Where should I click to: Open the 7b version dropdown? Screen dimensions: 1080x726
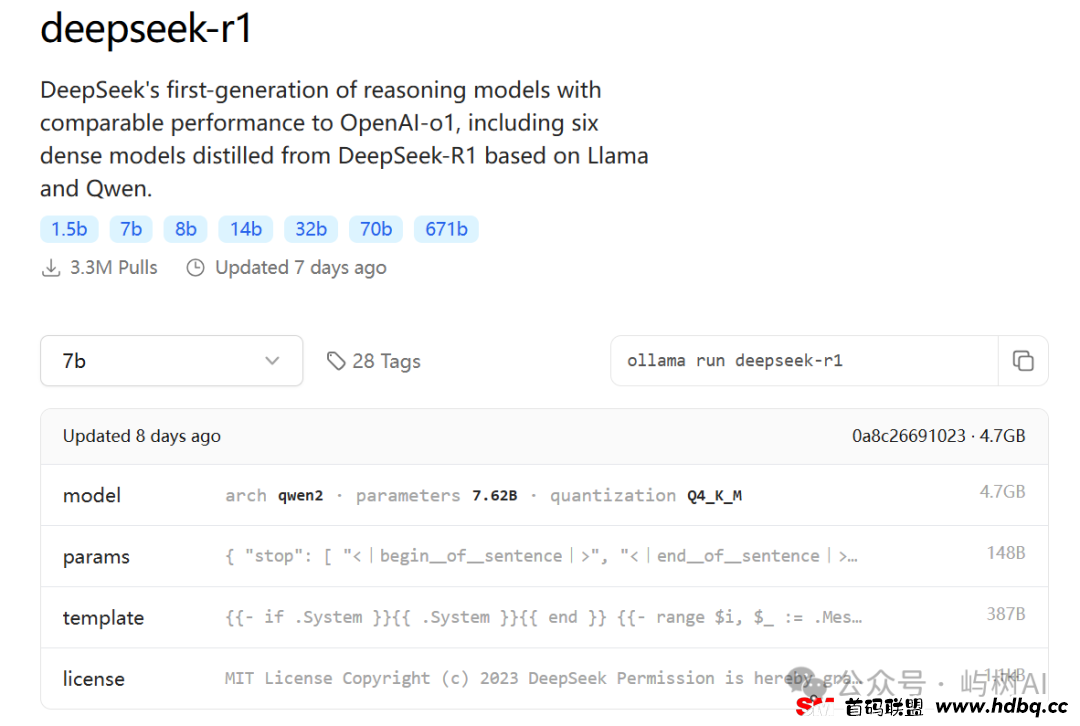[x=172, y=361]
